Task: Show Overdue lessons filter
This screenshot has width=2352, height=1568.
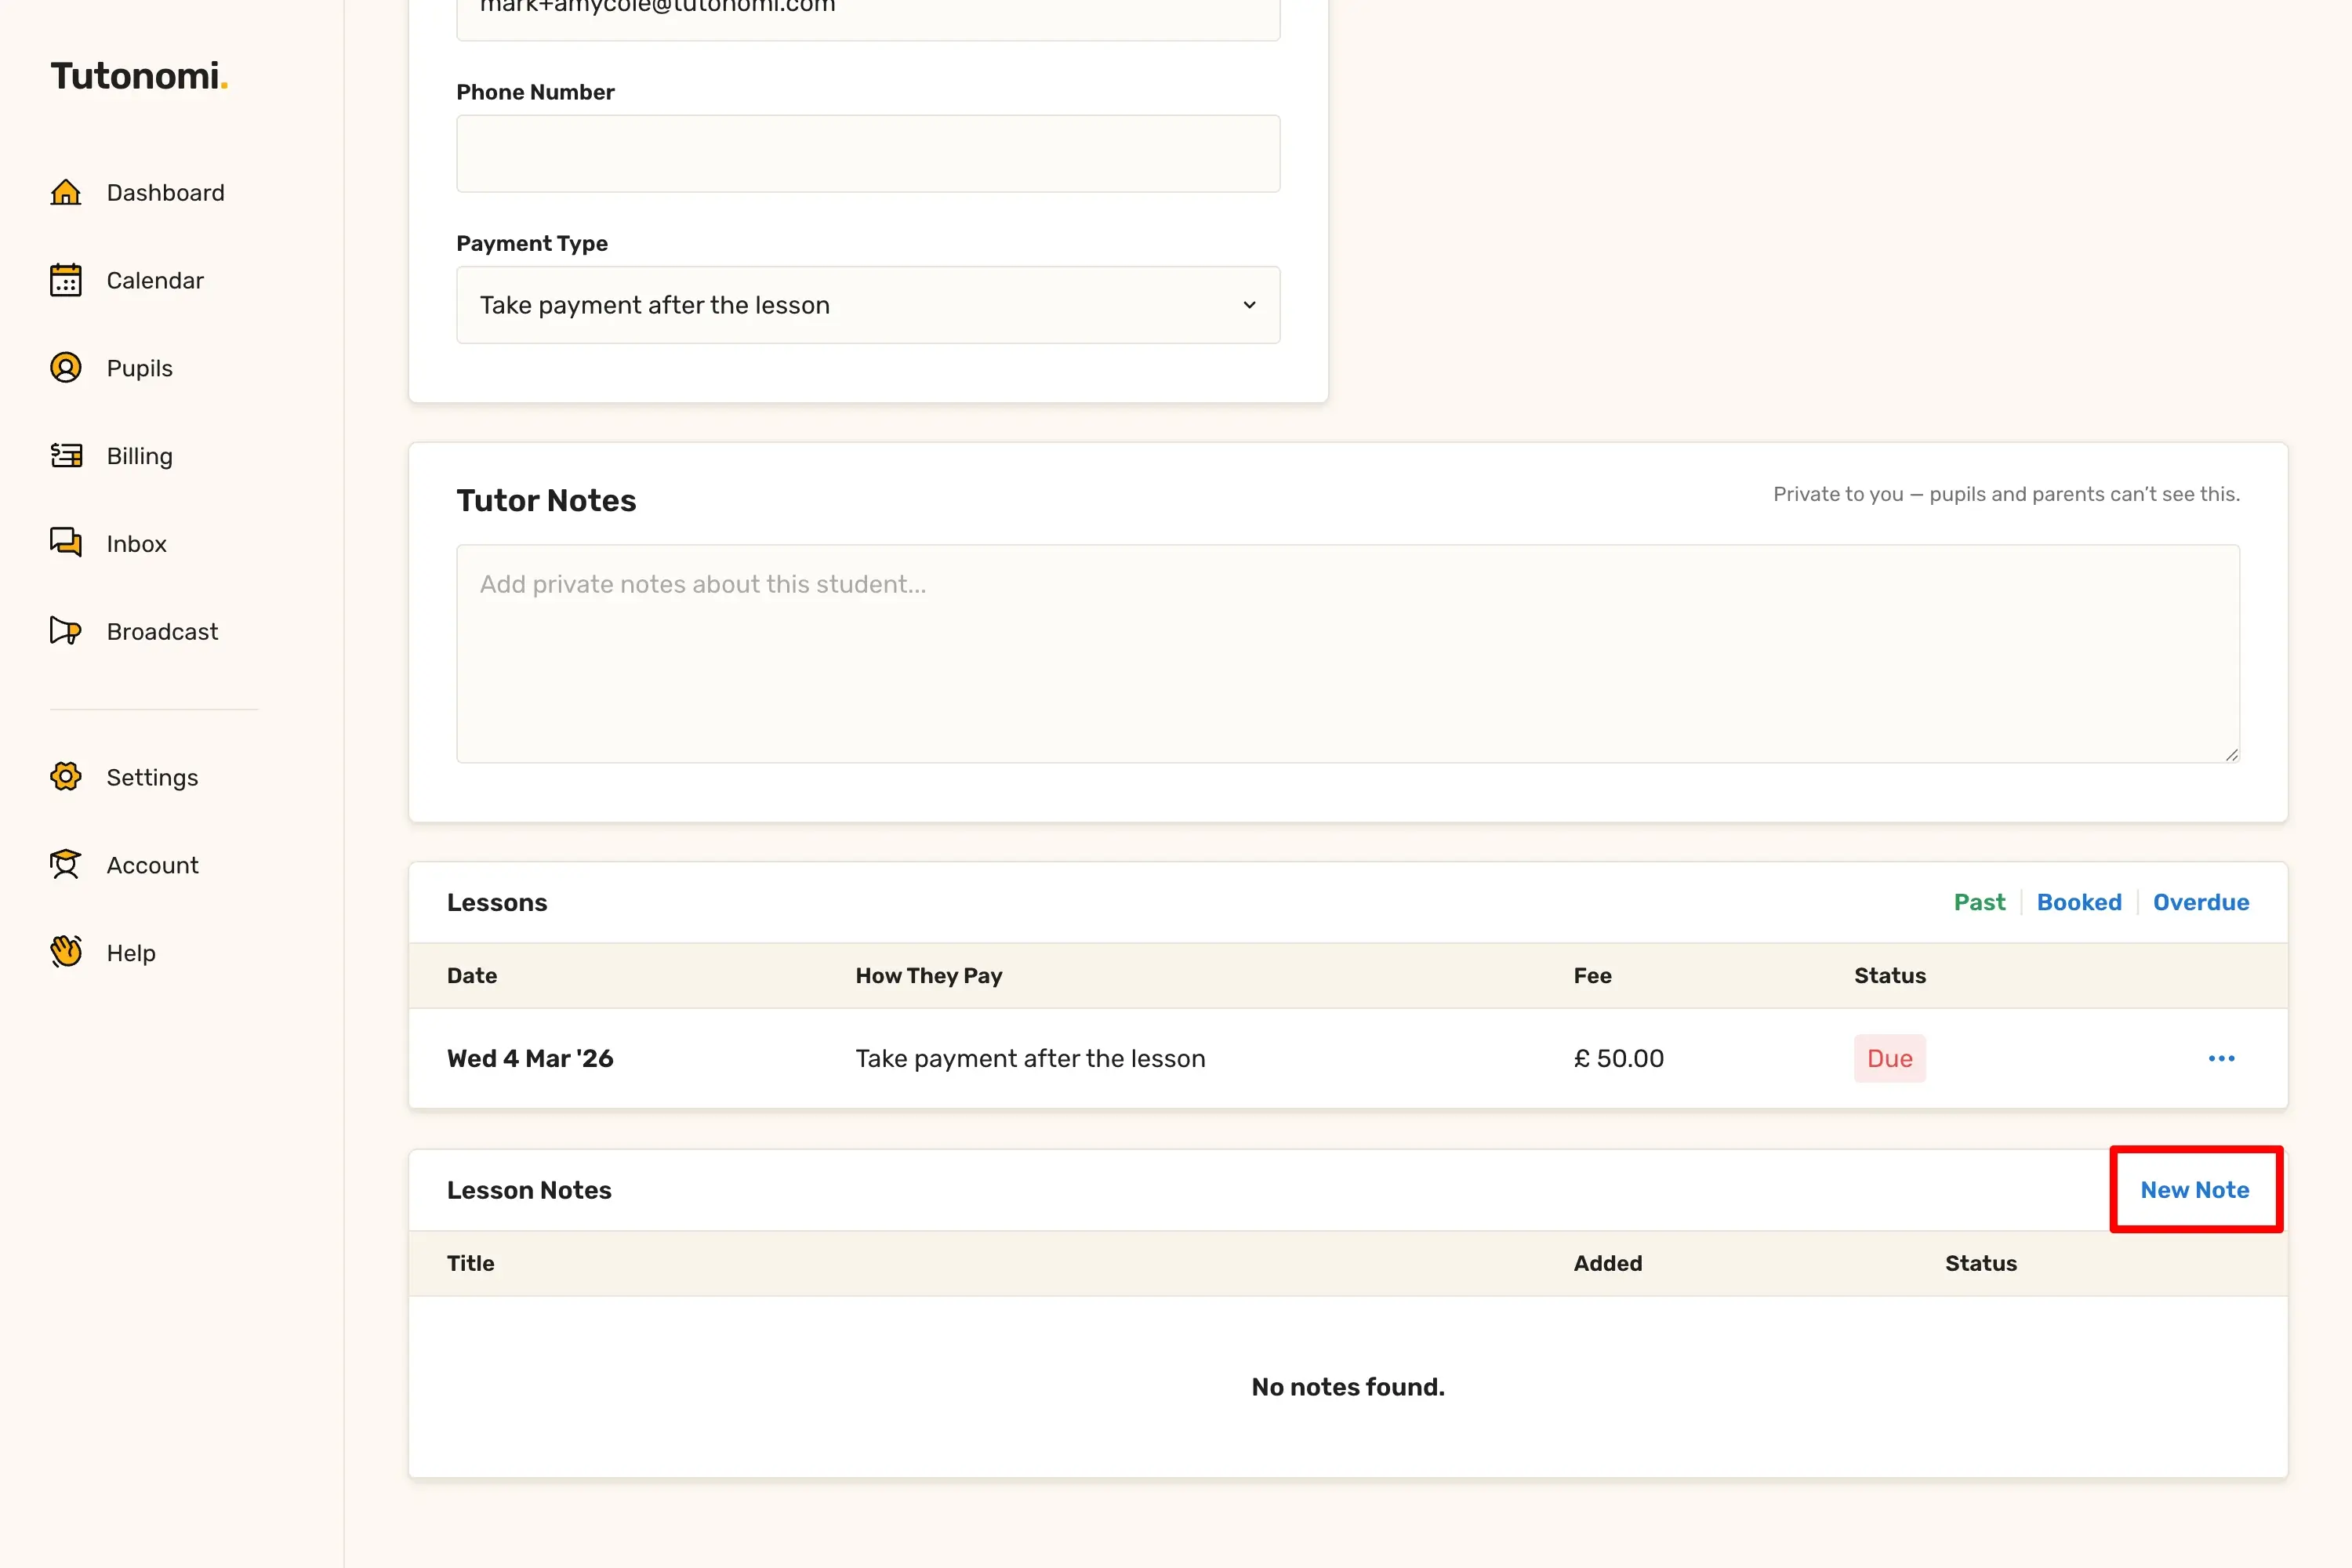Action: [2200, 902]
